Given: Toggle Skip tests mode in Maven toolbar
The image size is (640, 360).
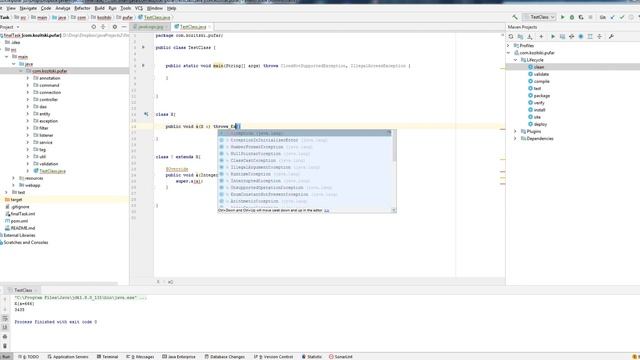Looking at the screenshot, I should pyautogui.click(x=581, y=36).
